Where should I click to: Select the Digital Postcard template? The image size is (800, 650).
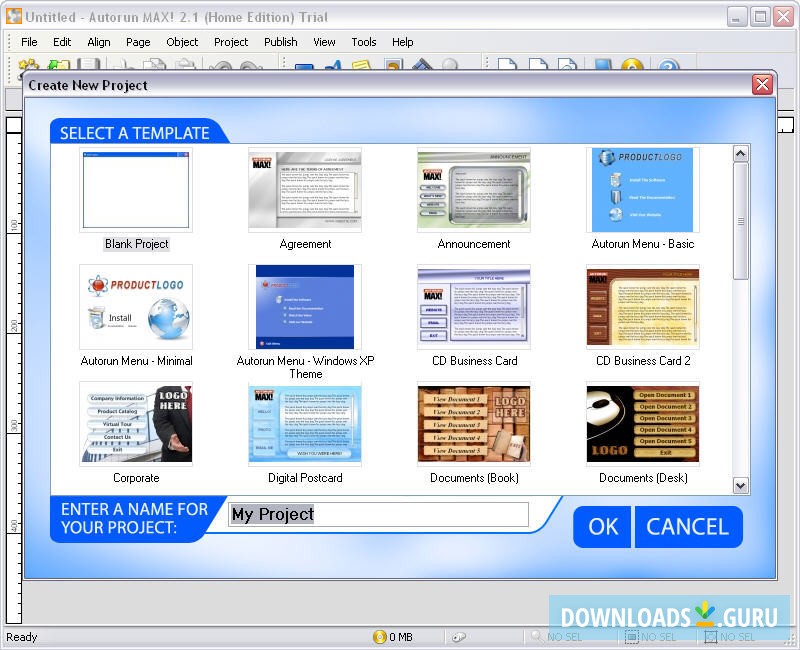pyautogui.click(x=305, y=424)
